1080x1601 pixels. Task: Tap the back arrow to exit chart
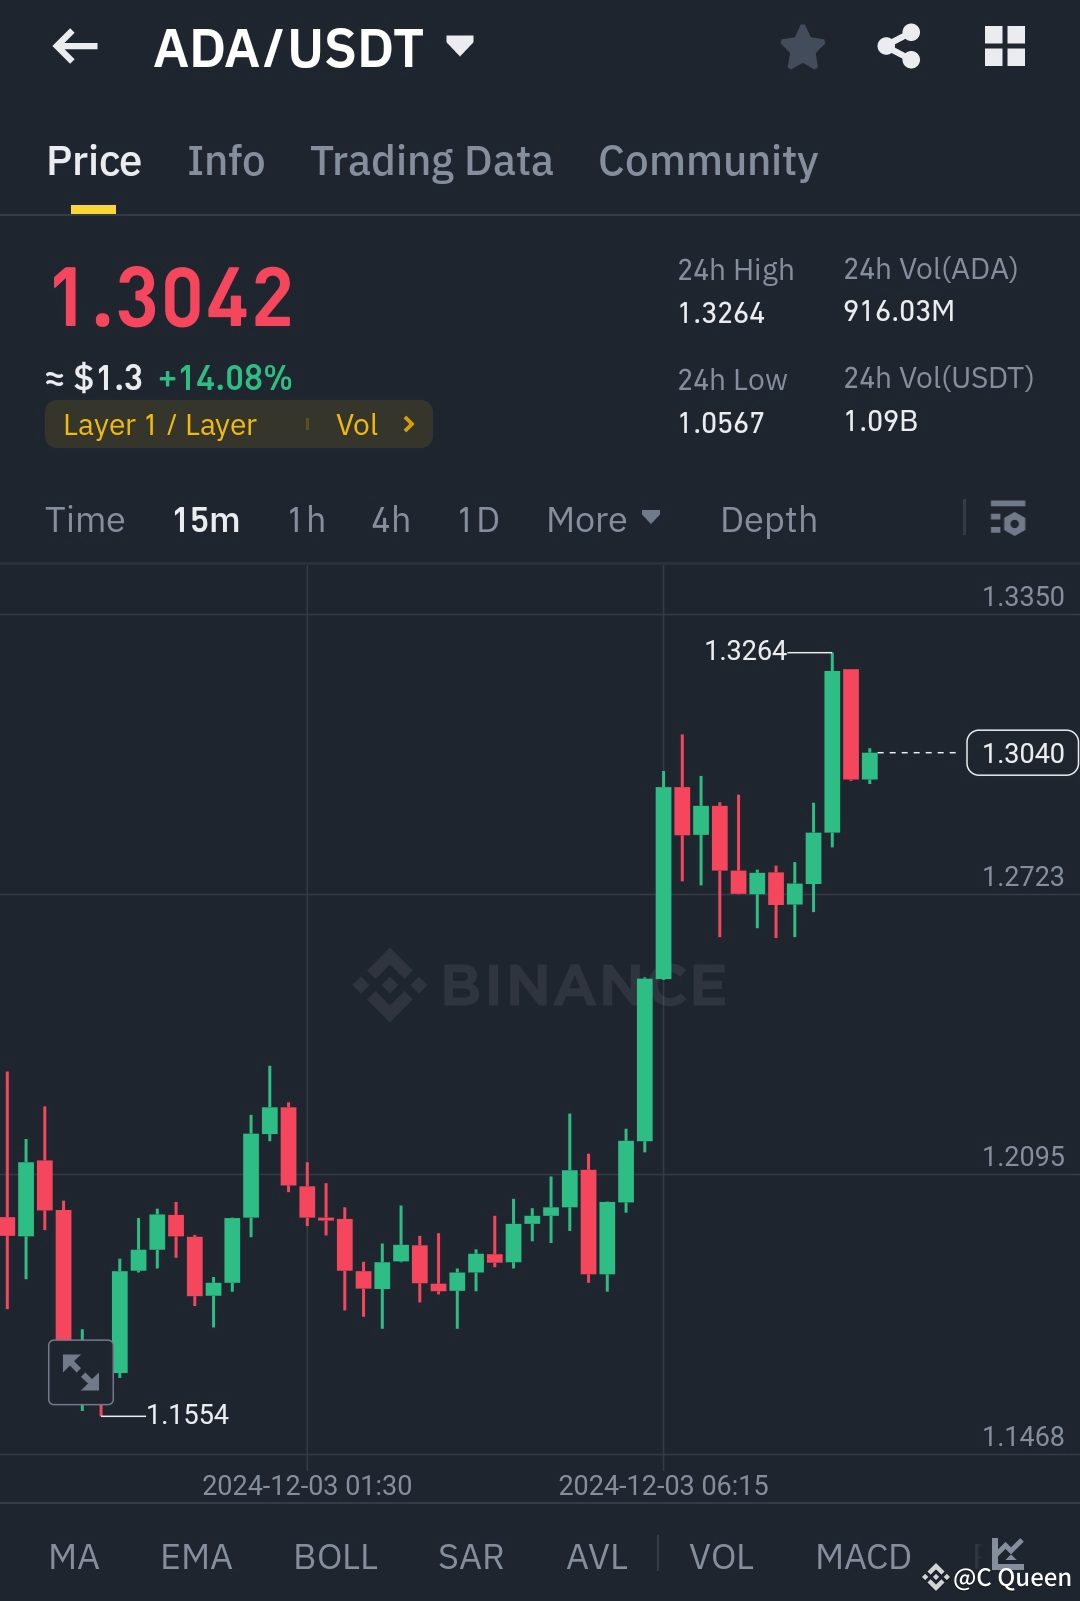click(x=74, y=47)
